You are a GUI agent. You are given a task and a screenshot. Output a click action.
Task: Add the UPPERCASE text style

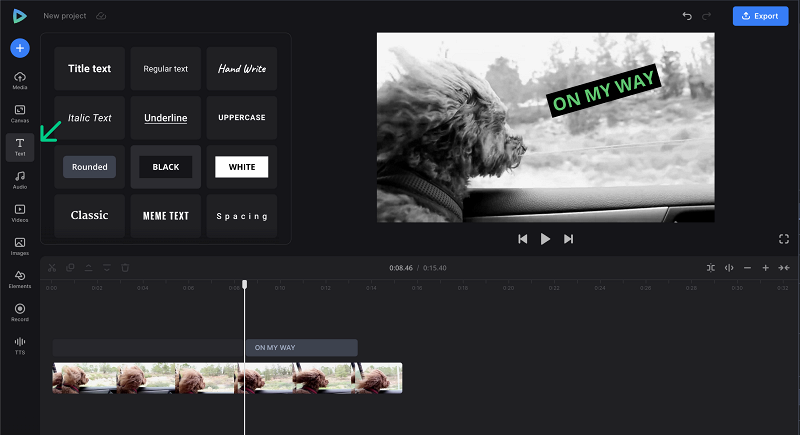click(242, 118)
